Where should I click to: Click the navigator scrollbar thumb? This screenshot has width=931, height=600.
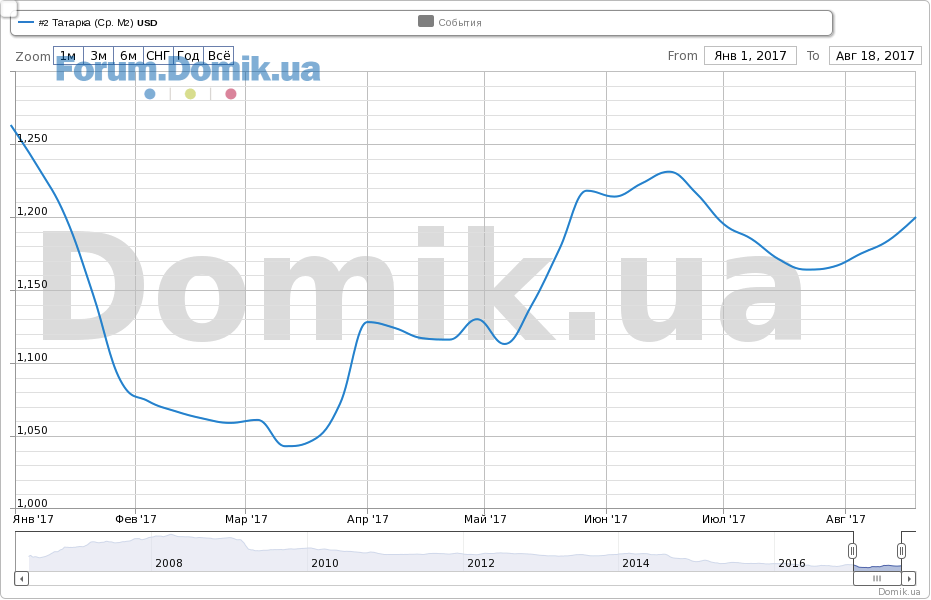tap(877, 578)
